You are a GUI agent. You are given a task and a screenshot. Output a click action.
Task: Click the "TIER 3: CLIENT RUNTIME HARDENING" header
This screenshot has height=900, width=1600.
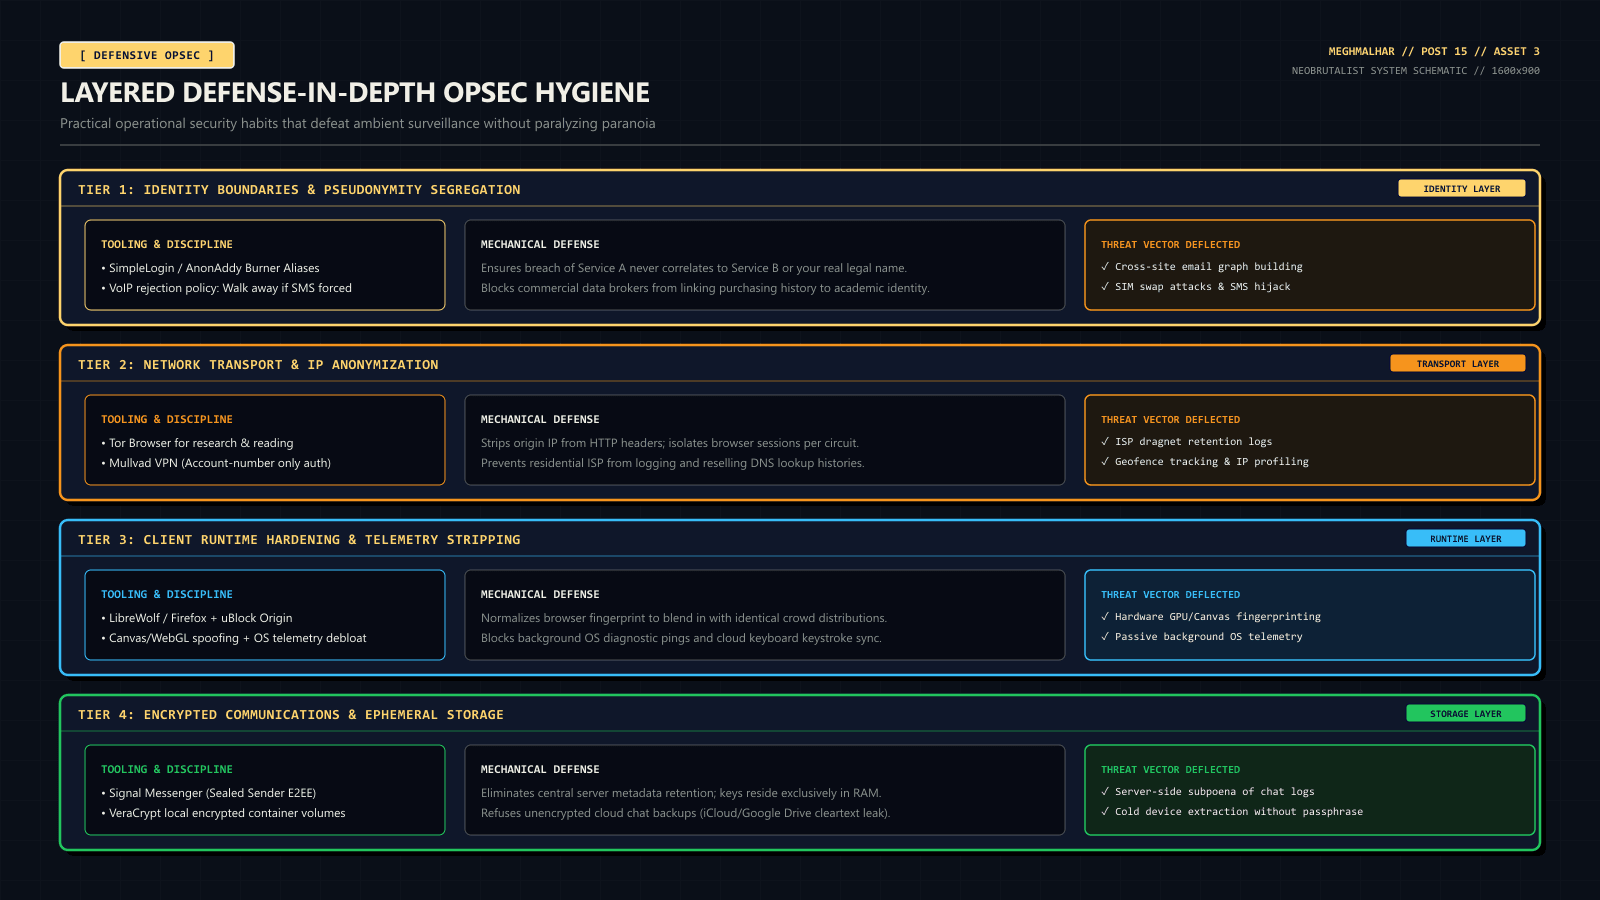click(x=299, y=540)
